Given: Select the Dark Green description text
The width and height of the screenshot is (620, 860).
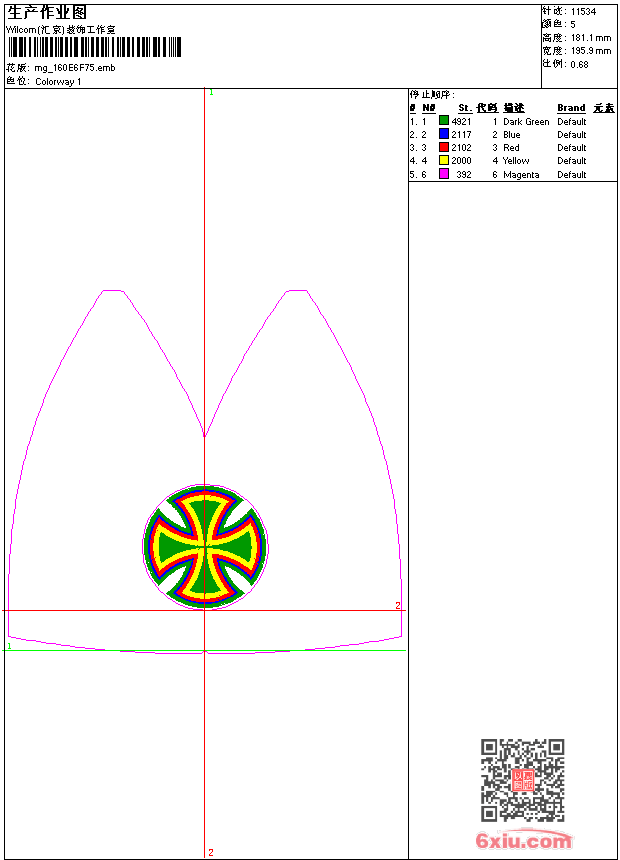Looking at the screenshot, I should (x=526, y=121).
